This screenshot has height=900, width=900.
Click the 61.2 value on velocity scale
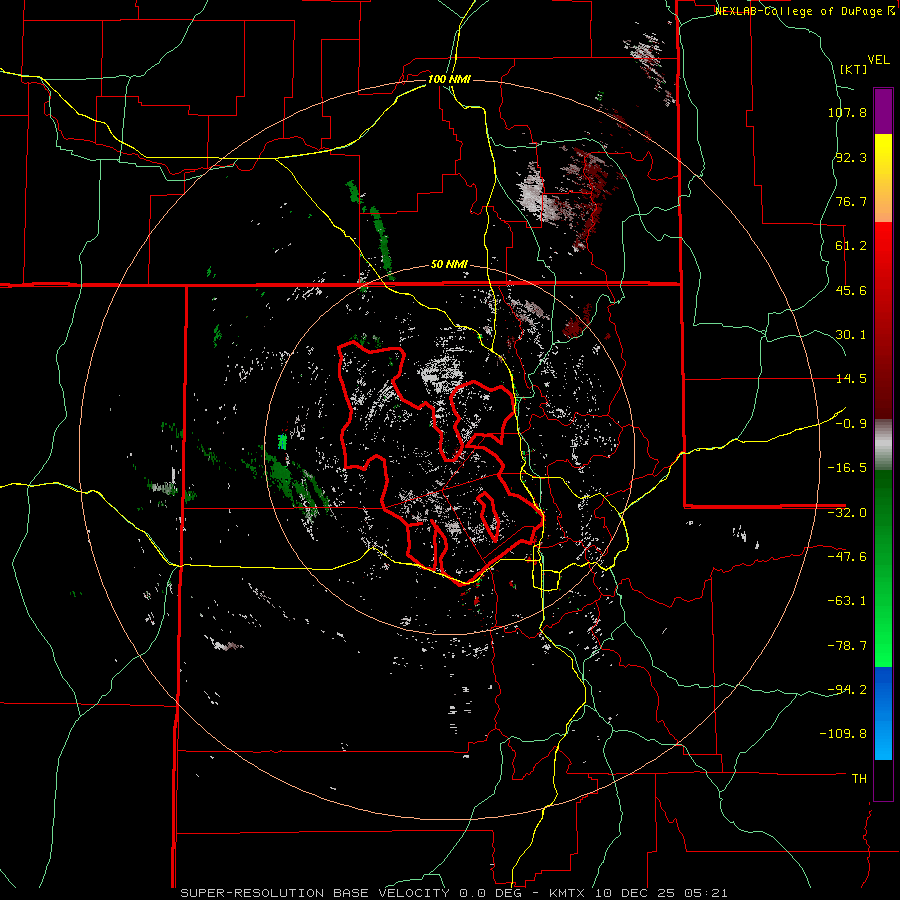coord(851,246)
